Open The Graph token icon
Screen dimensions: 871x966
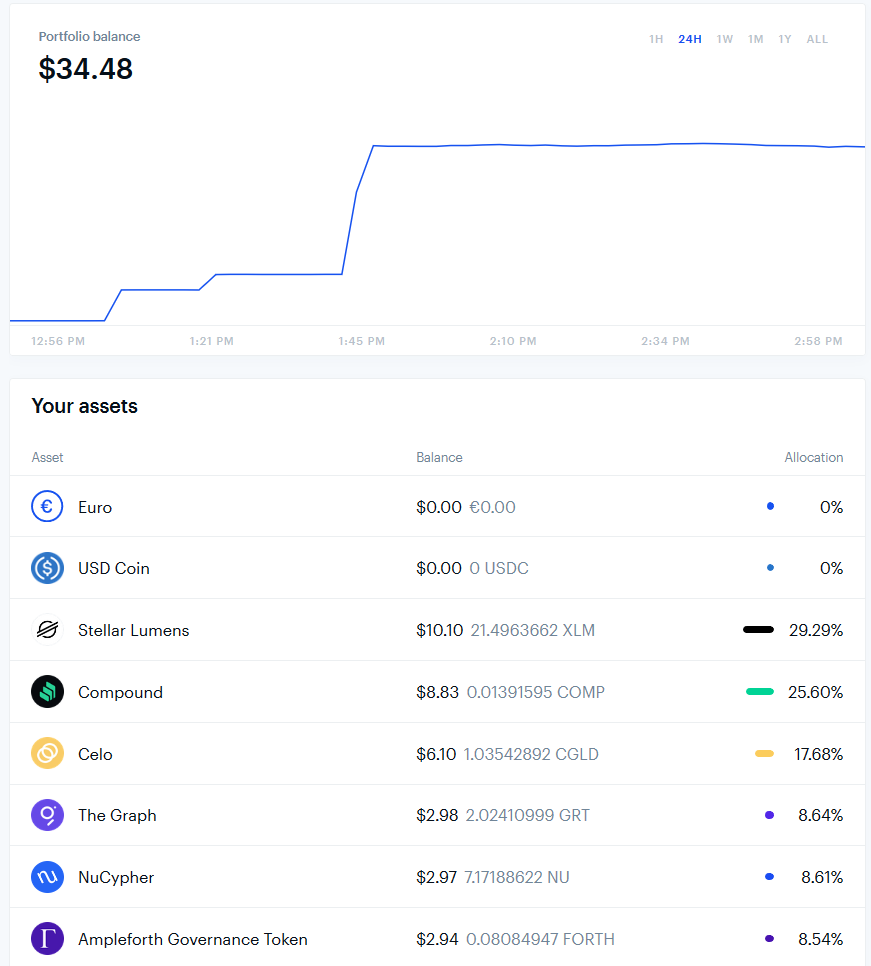(47, 815)
